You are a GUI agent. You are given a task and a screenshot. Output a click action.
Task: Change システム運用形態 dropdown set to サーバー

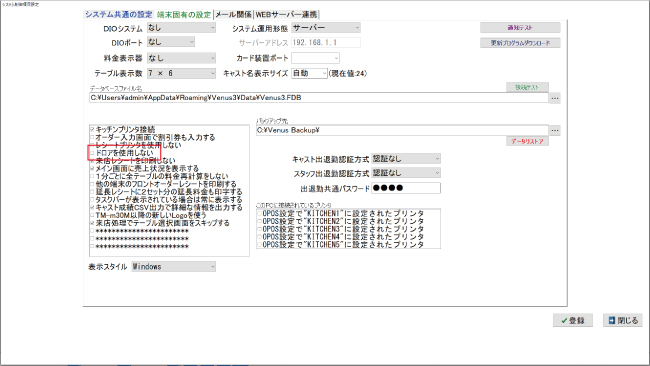[326, 28]
